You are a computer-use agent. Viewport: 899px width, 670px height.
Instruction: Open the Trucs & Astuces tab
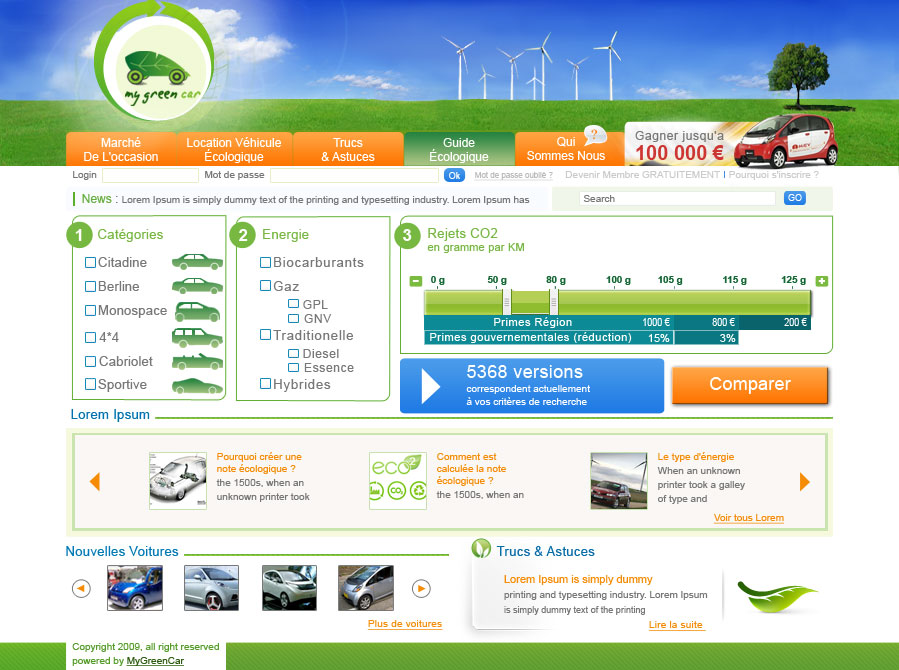tap(348, 149)
